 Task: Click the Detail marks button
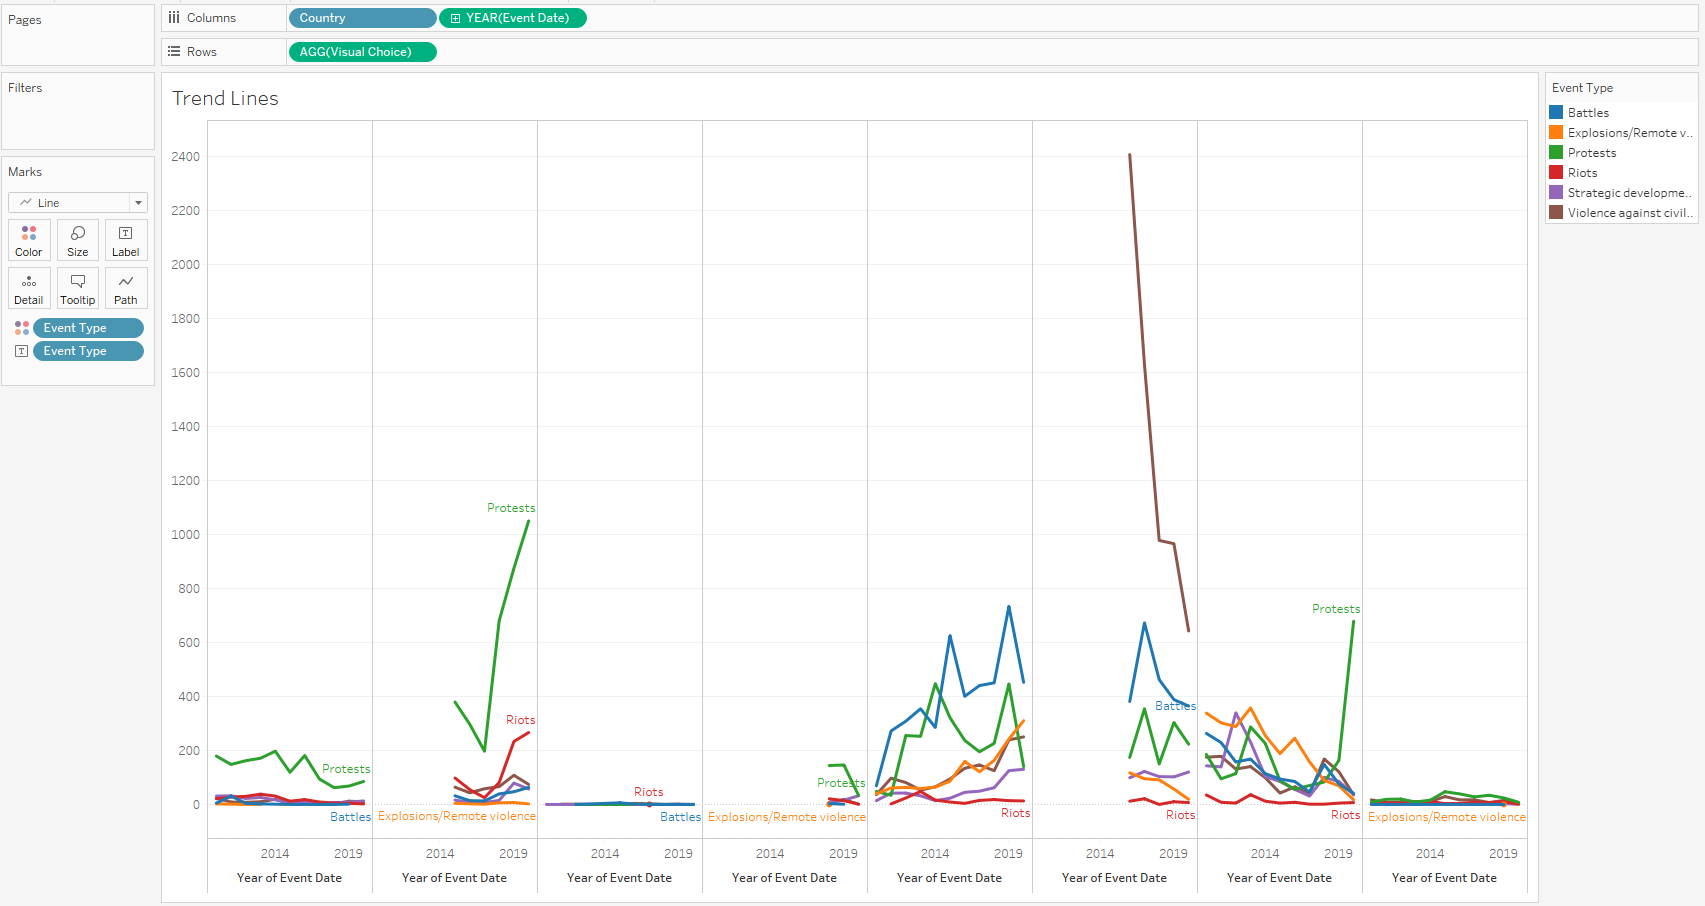click(x=29, y=288)
